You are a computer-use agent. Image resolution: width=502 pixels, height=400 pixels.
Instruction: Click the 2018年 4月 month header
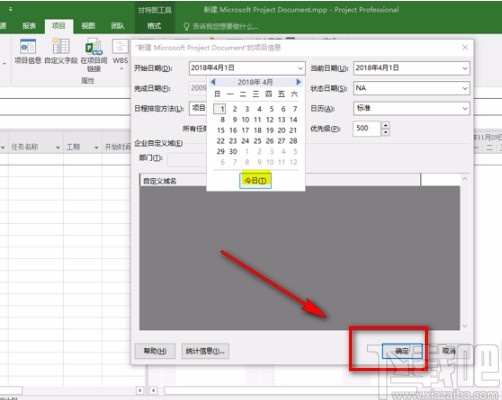pos(255,82)
